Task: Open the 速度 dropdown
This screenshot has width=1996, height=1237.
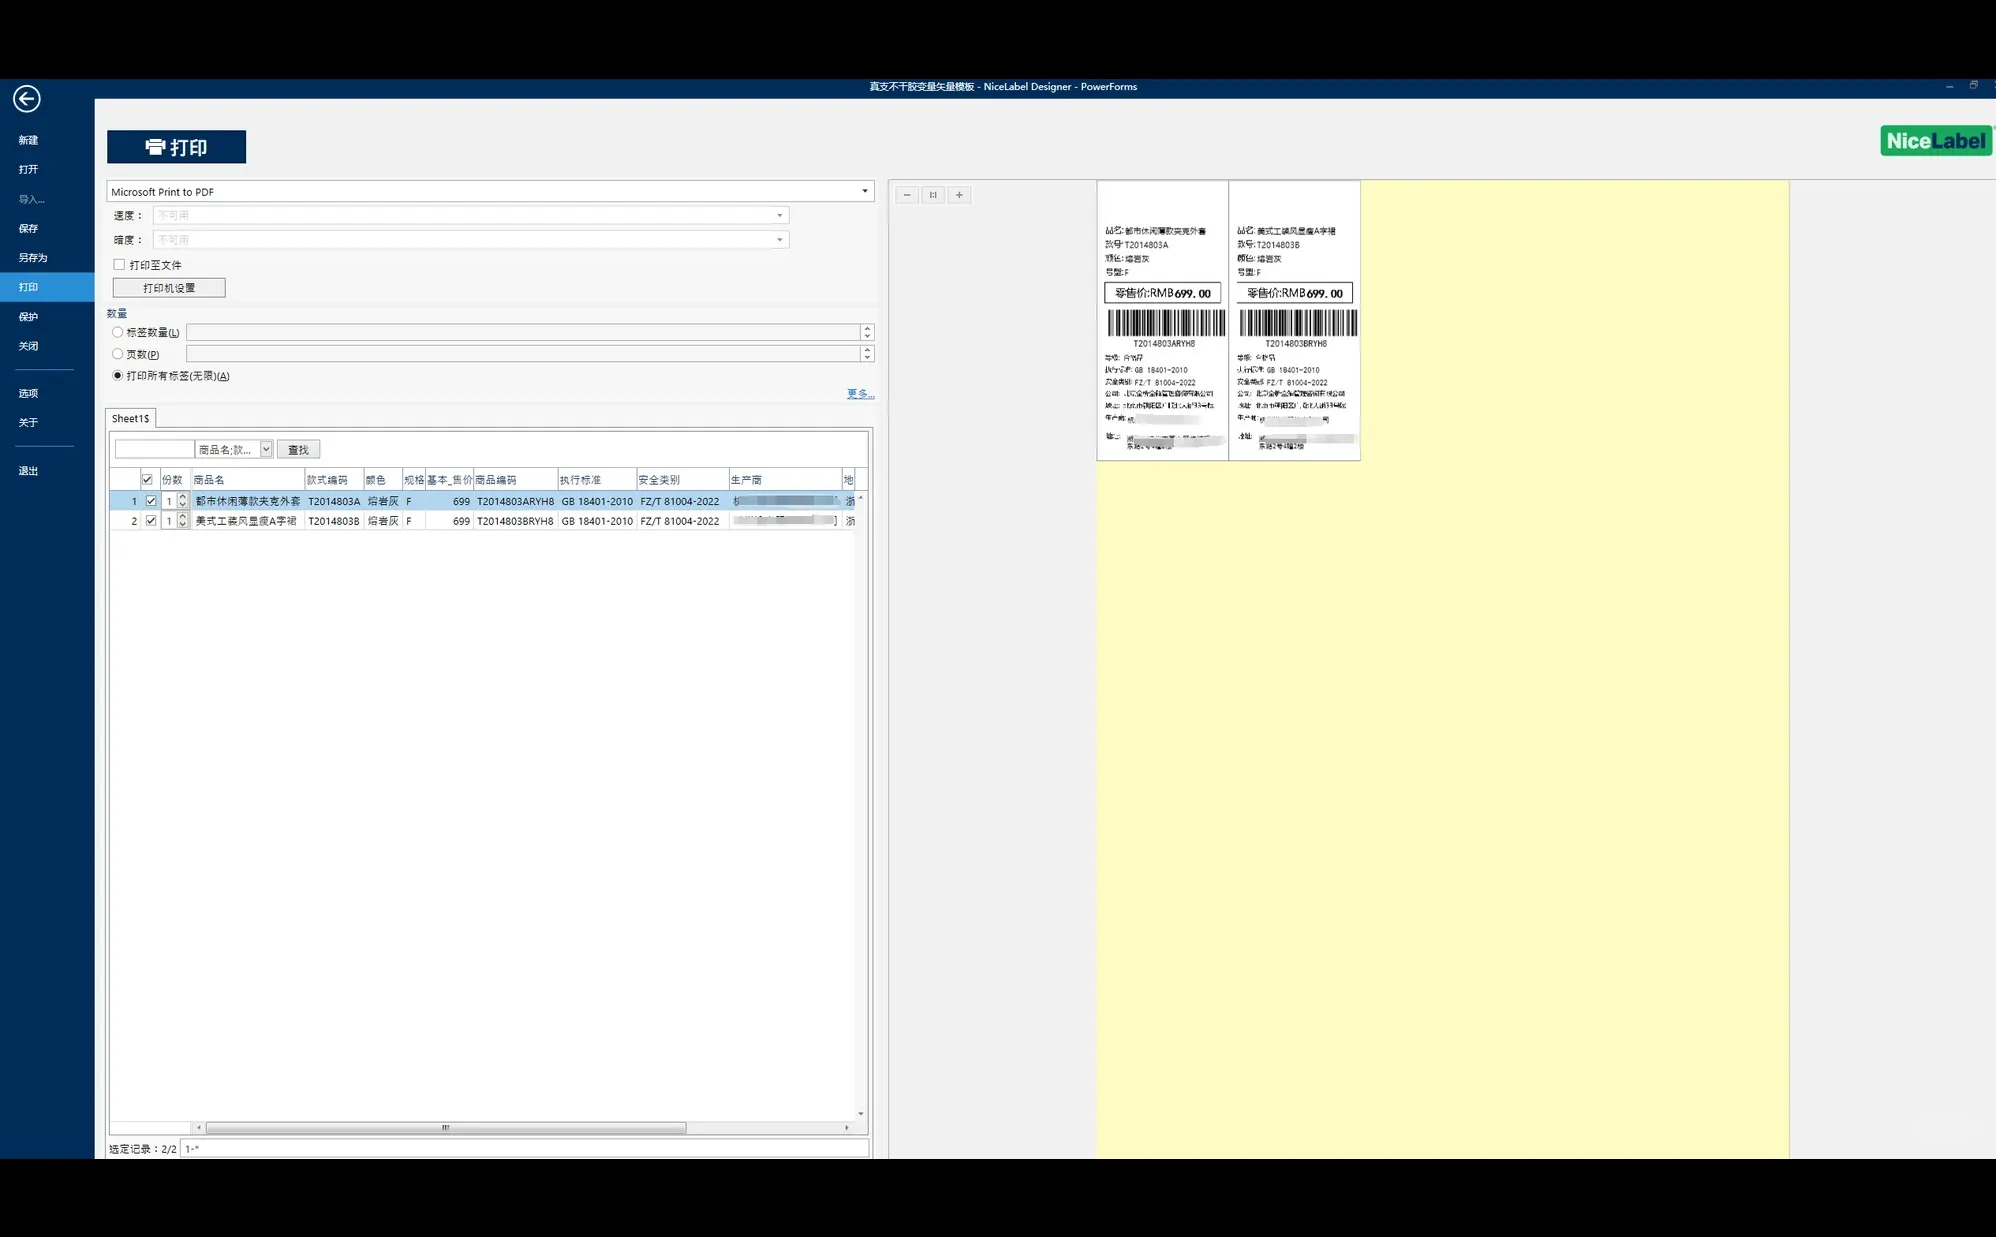Action: click(x=779, y=215)
